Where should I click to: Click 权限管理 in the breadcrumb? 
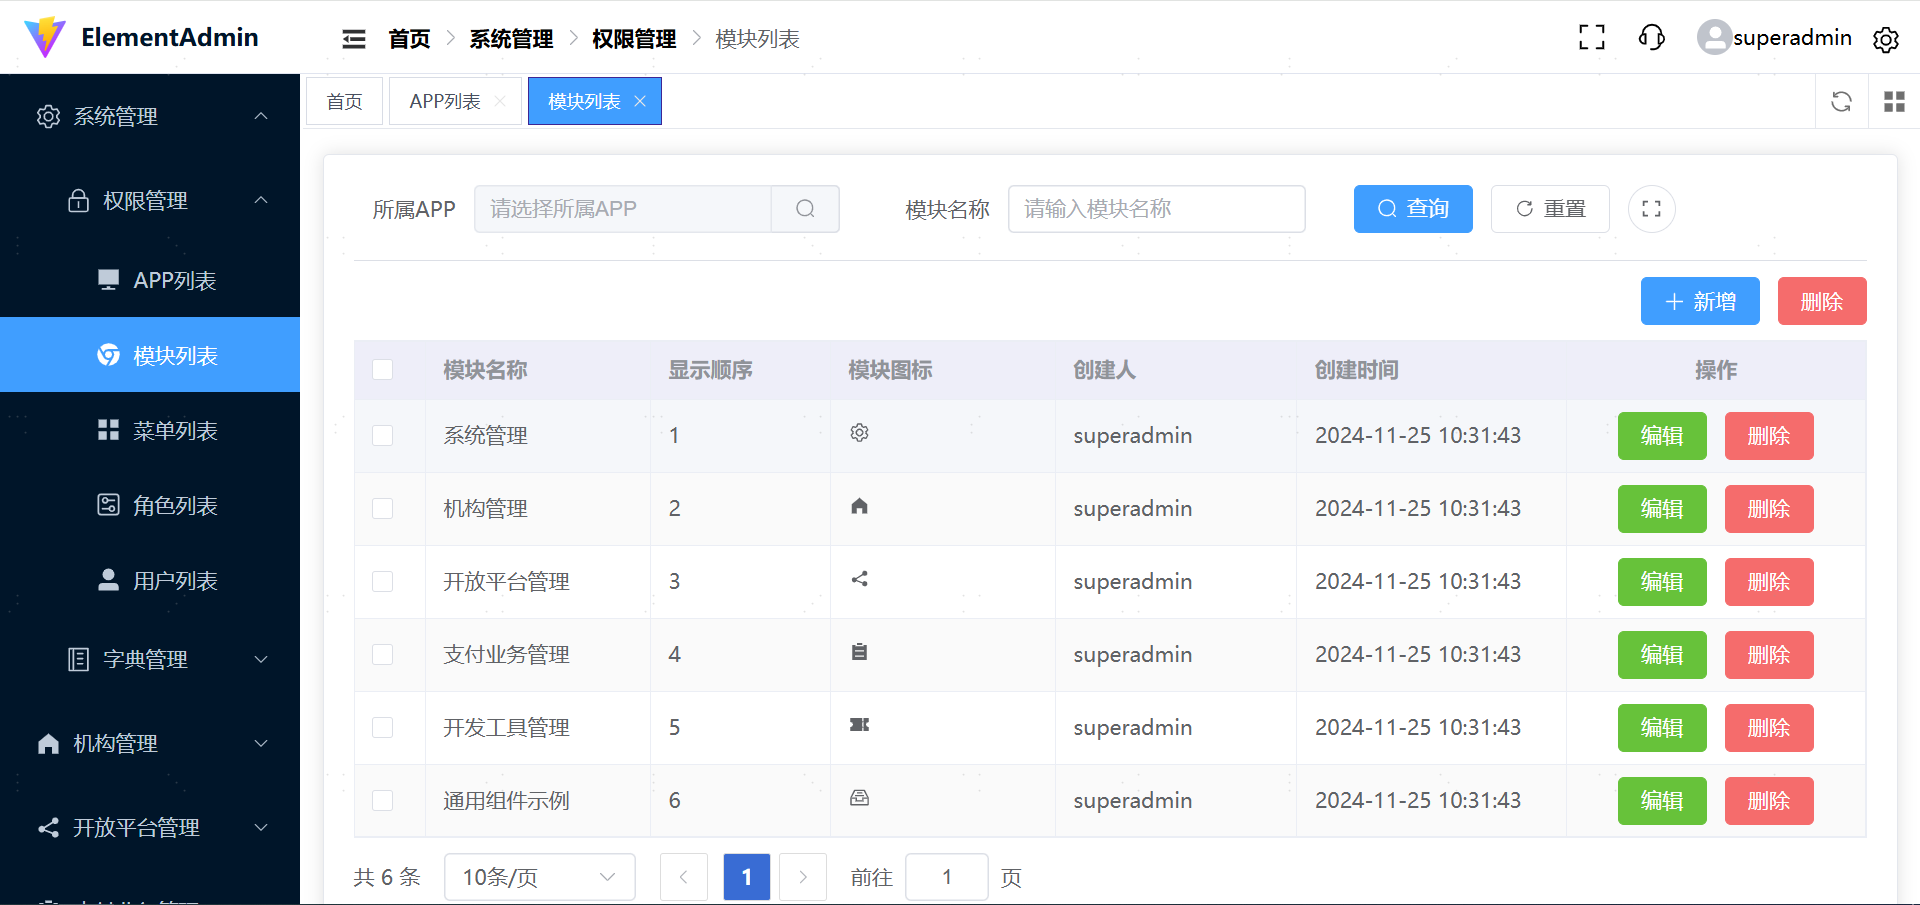pyautogui.click(x=634, y=39)
